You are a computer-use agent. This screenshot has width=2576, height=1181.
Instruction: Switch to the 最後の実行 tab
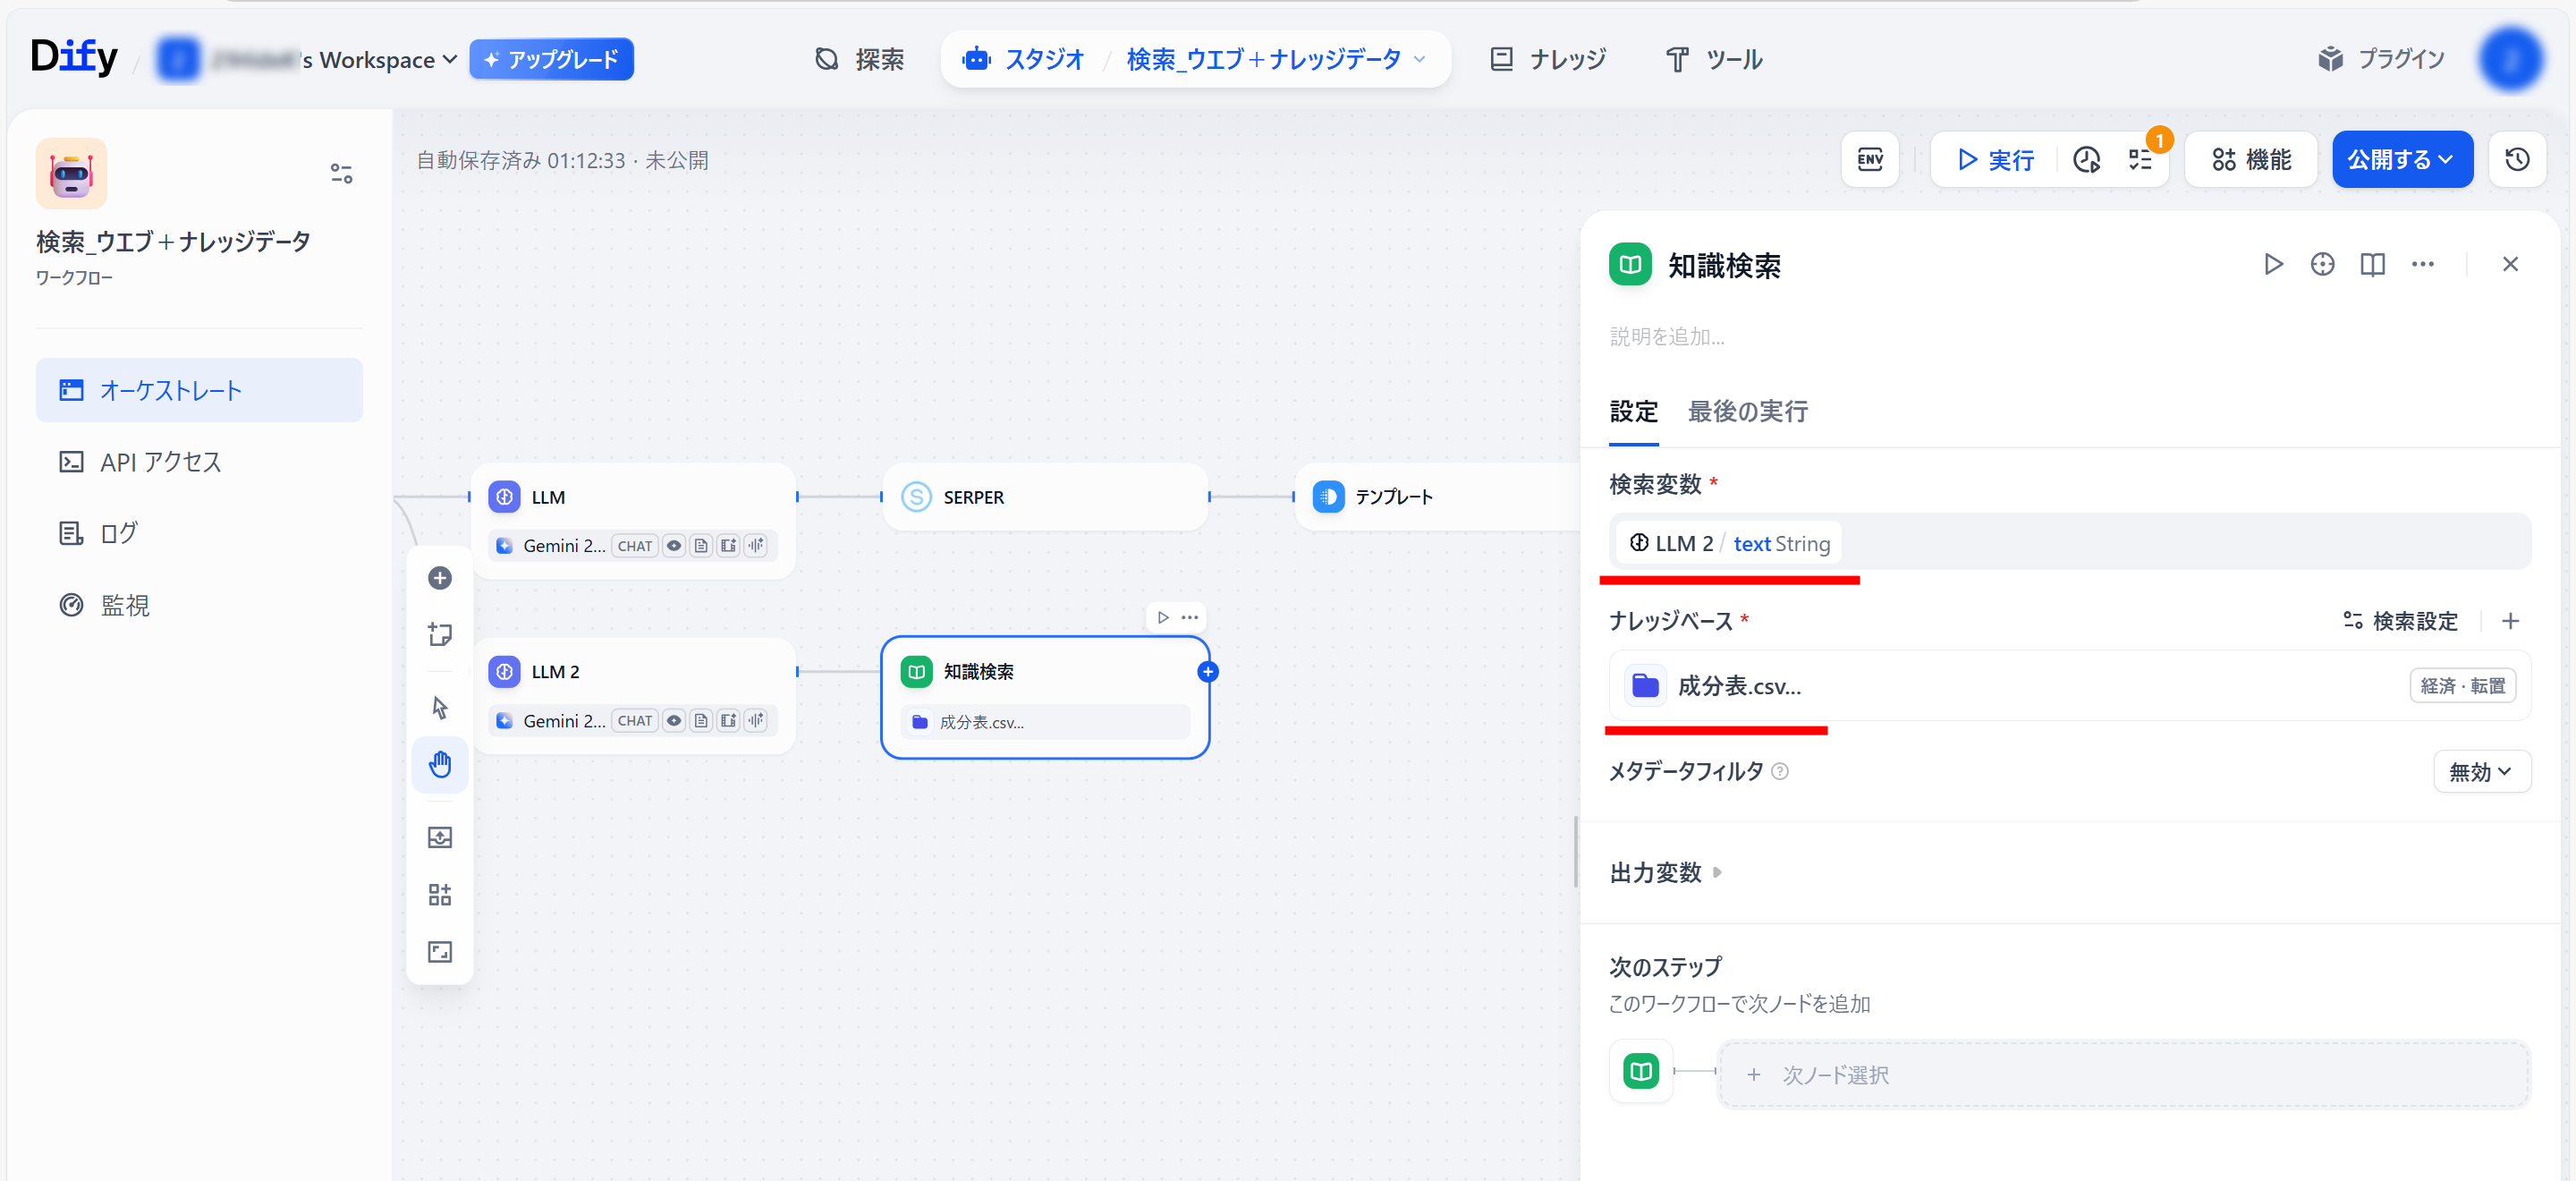tap(1747, 411)
